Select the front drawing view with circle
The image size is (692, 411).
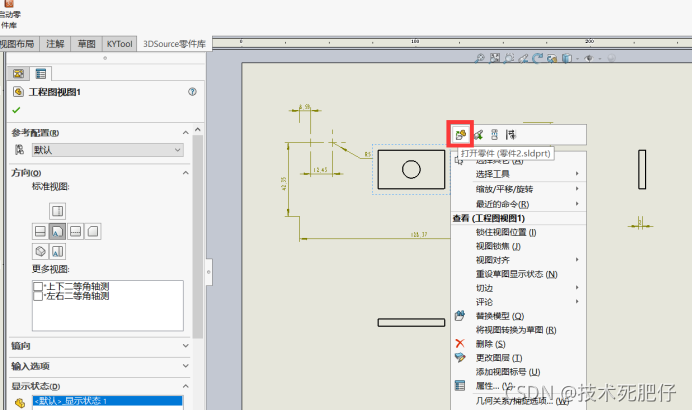pos(411,170)
